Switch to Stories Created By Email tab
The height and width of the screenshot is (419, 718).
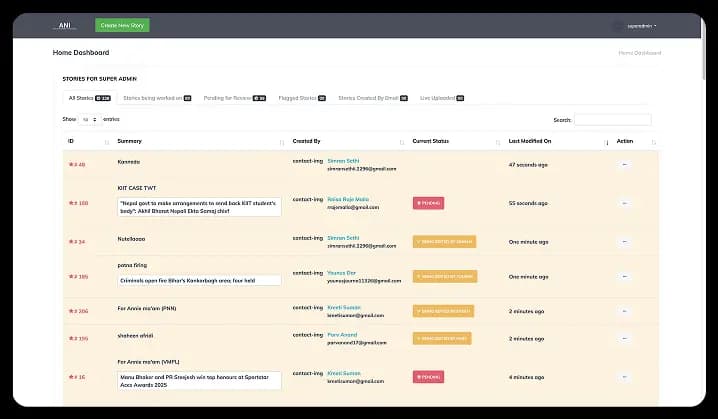click(373, 98)
